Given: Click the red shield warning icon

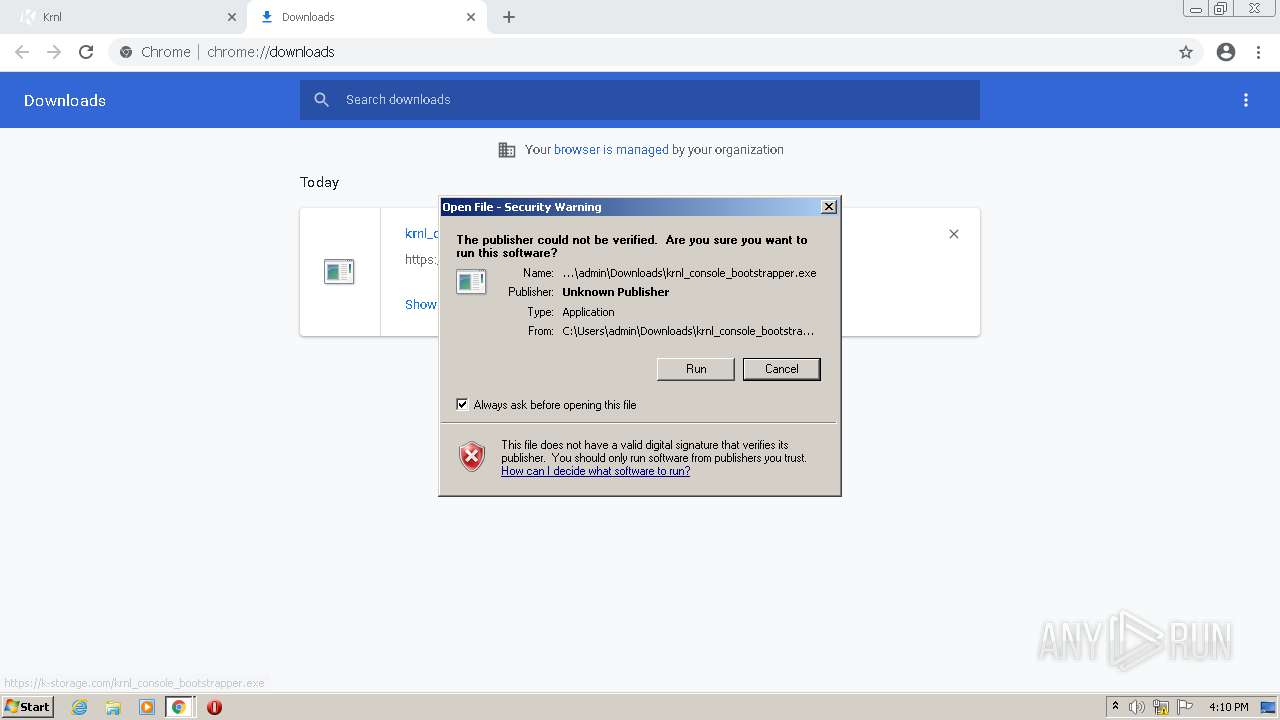Looking at the screenshot, I should 472,457.
